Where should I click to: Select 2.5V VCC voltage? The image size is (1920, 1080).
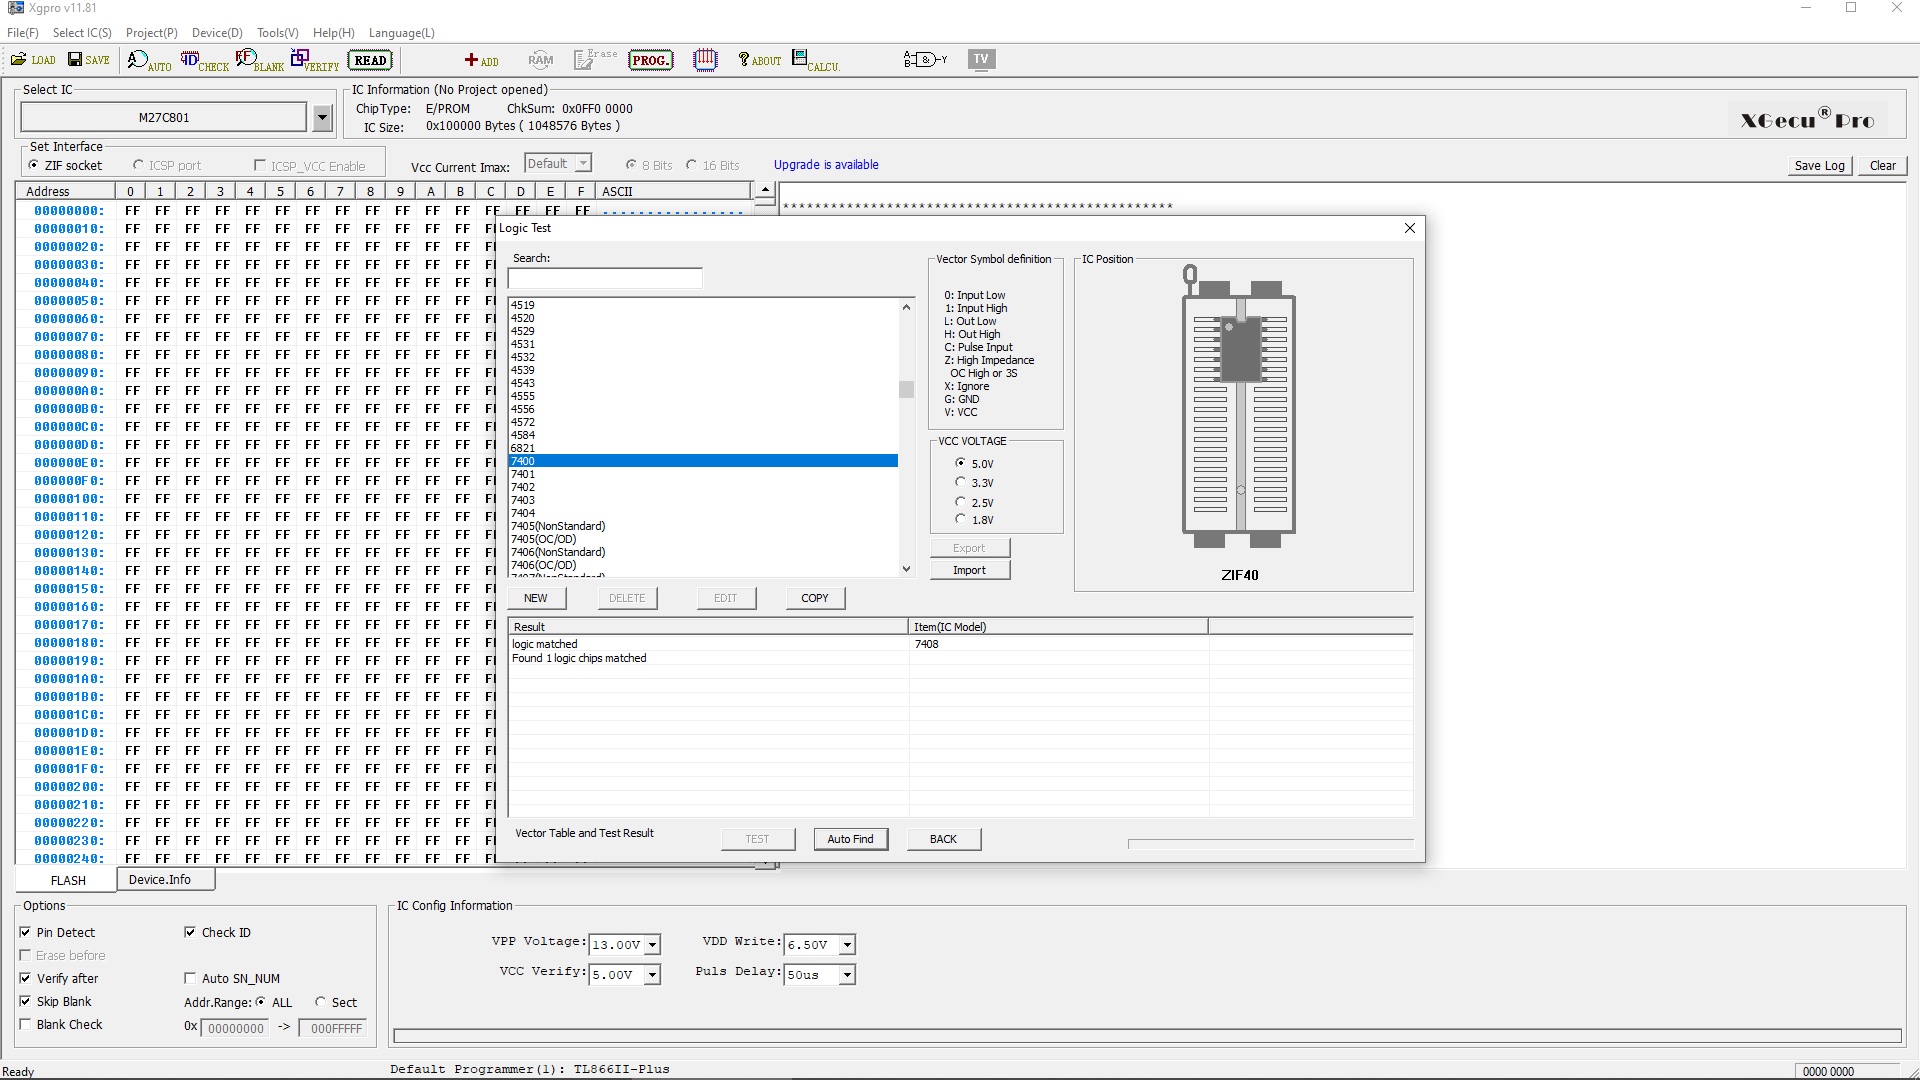974,503
